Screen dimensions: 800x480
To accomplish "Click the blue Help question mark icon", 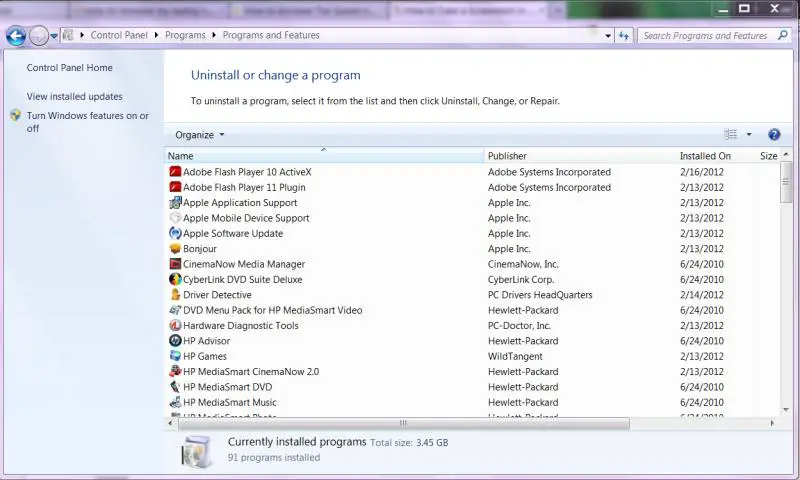I will point(774,134).
